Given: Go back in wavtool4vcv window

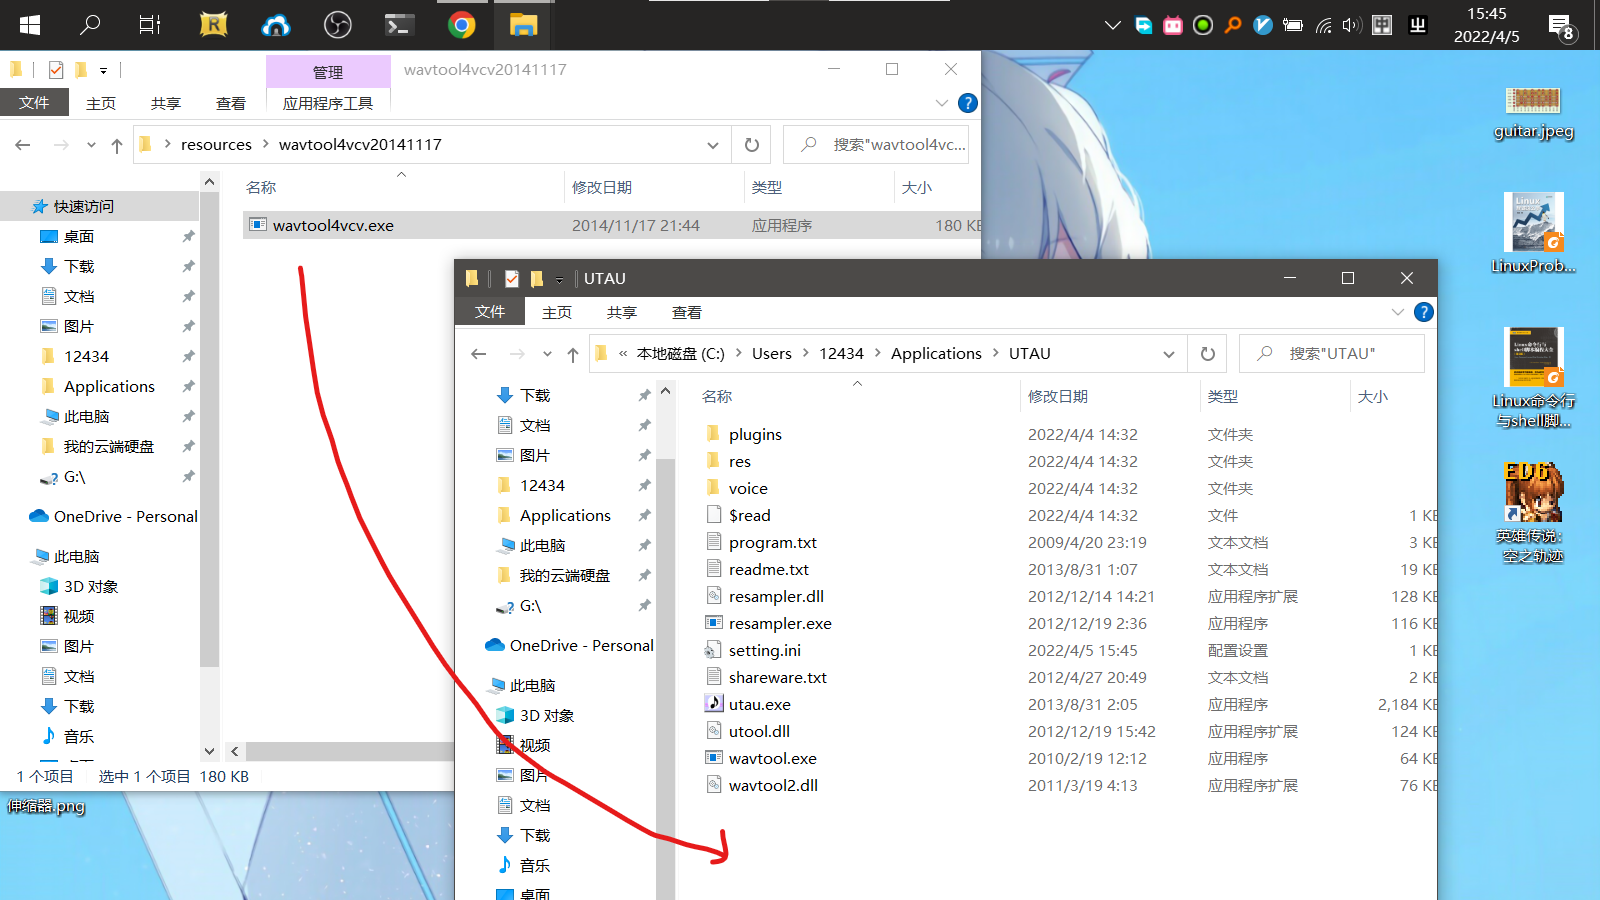Looking at the screenshot, I should click(x=22, y=145).
